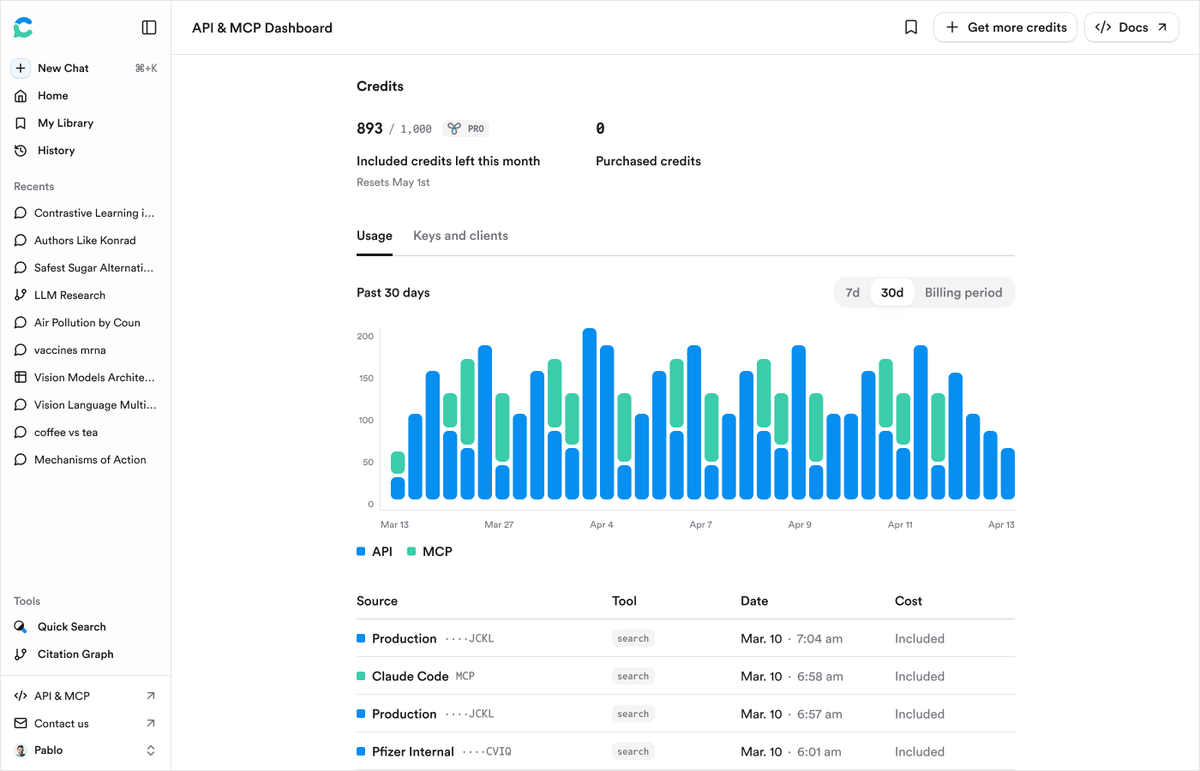
Task: Click the bookmark icon in the header
Action: coord(911,28)
